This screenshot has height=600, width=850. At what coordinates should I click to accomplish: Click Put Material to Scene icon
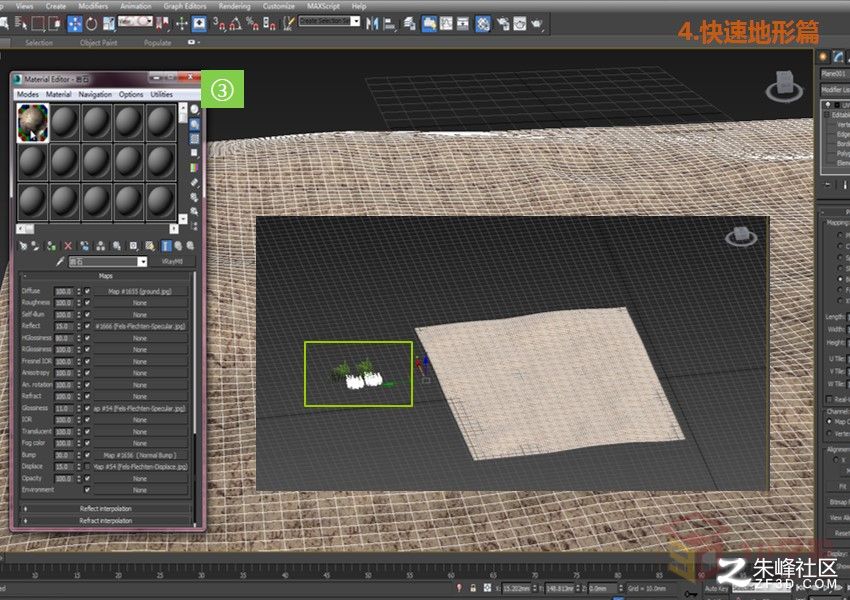tap(35, 246)
